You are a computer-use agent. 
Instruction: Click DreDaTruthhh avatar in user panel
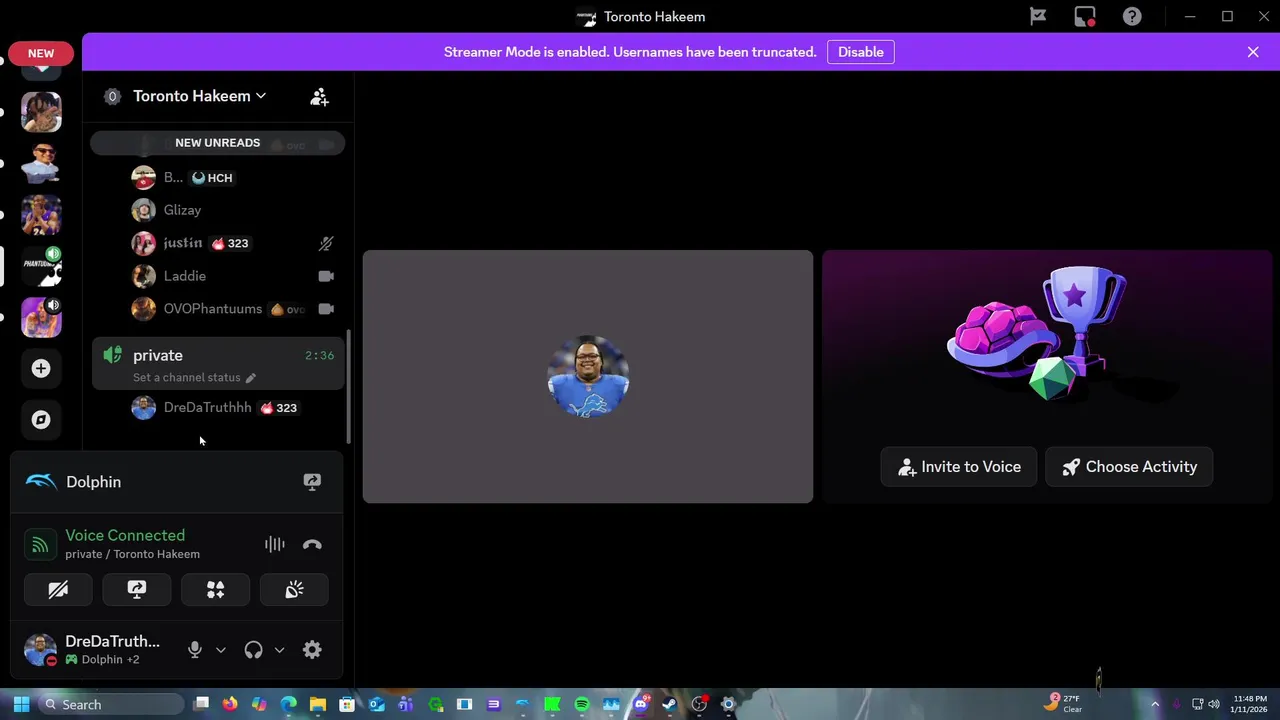tap(40, 650)
